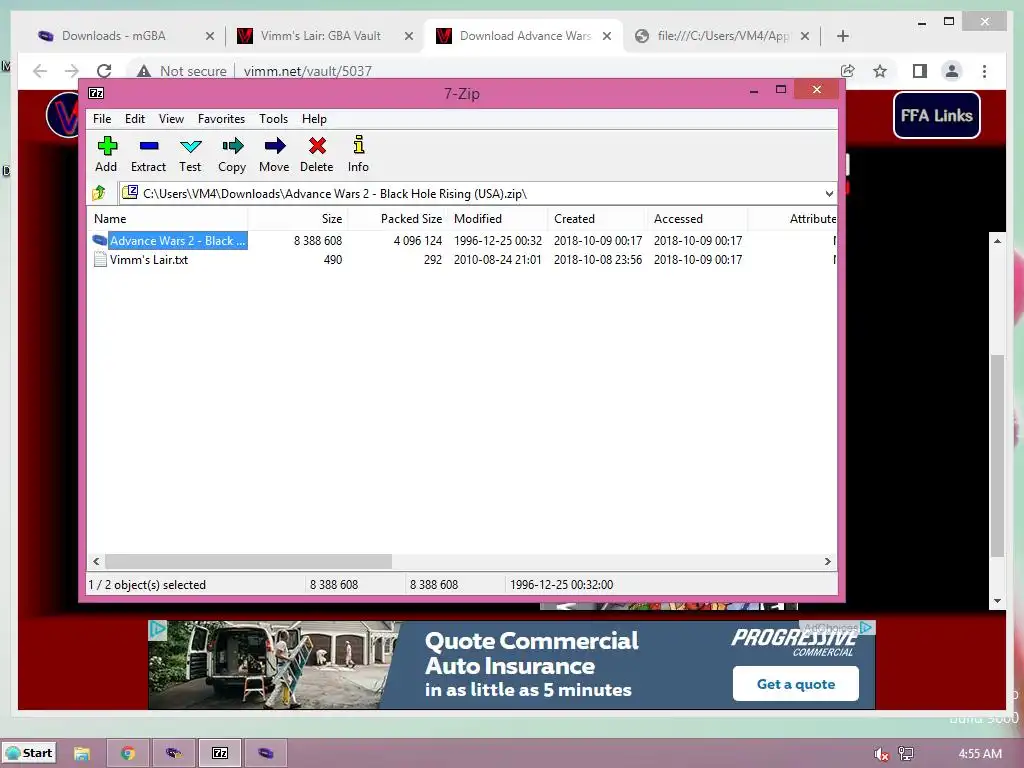Viewport: 1024px width, 768px height.
Task: Sort by the Accessed column header
Action: point(697,219)
